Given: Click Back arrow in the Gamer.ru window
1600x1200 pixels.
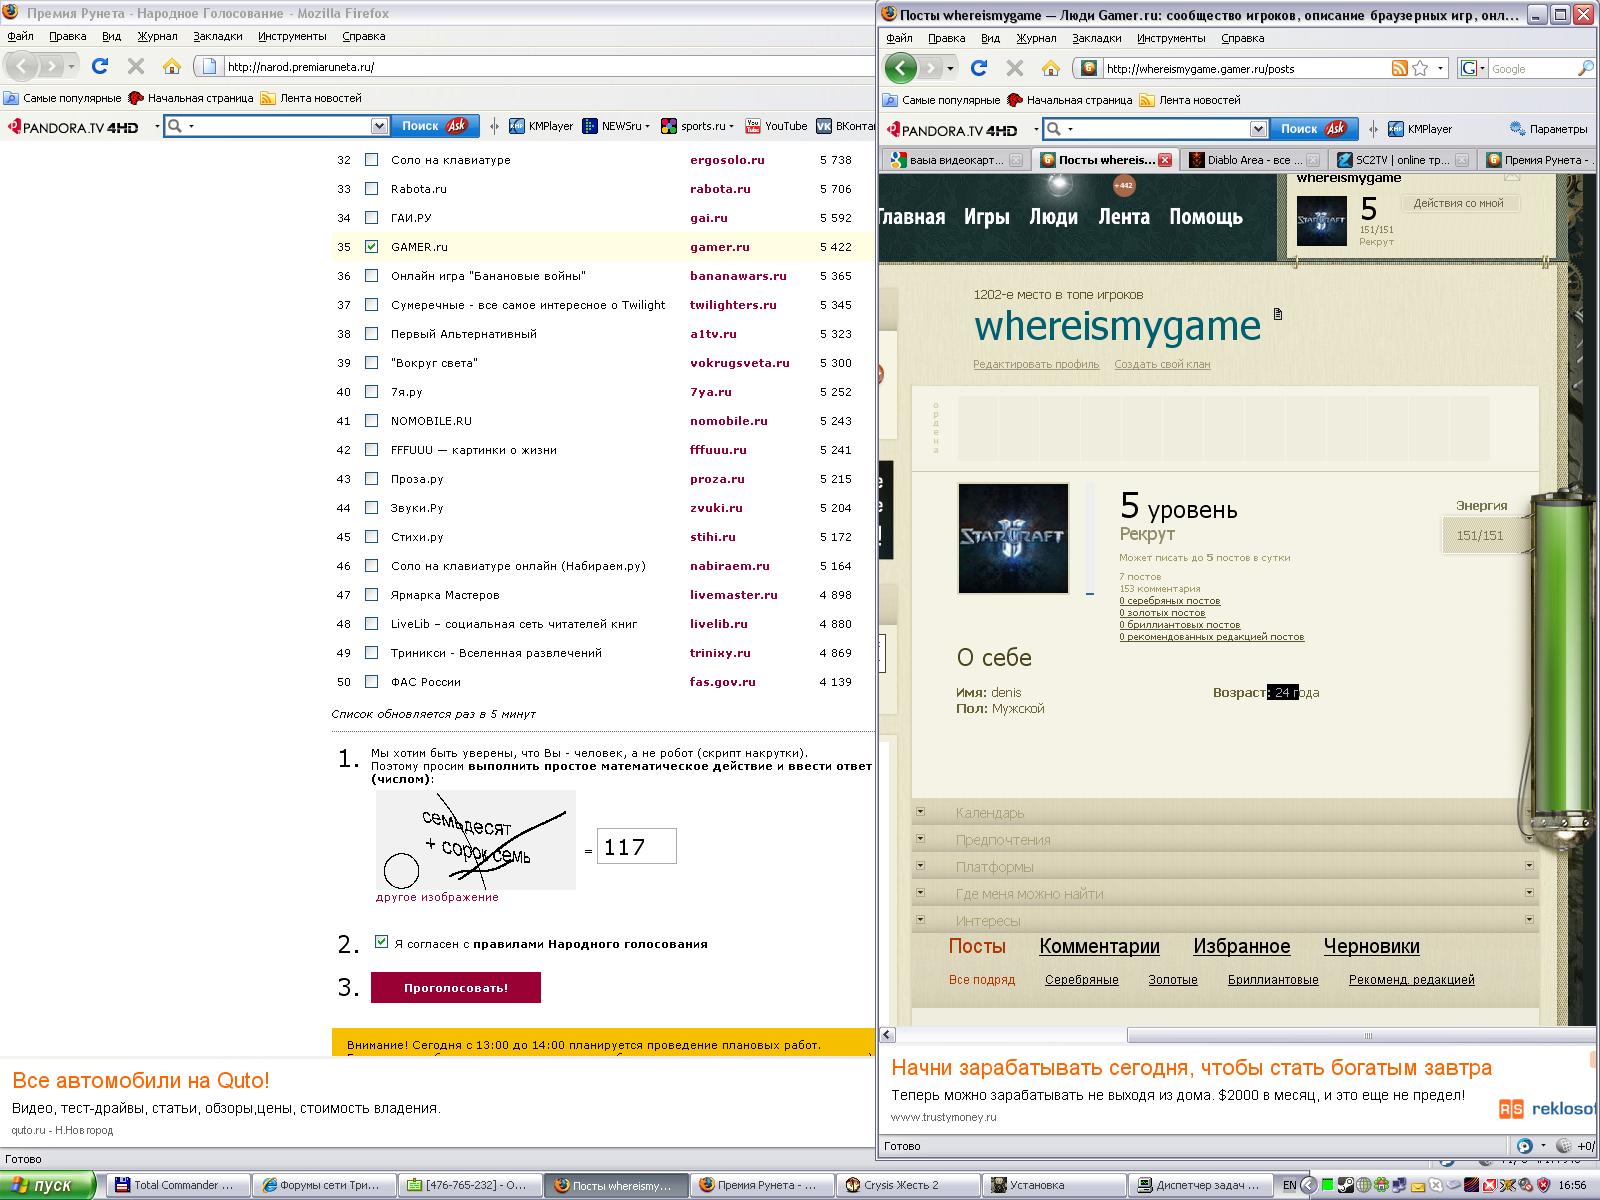Looking at the screenshot, I should pos(900,68).
